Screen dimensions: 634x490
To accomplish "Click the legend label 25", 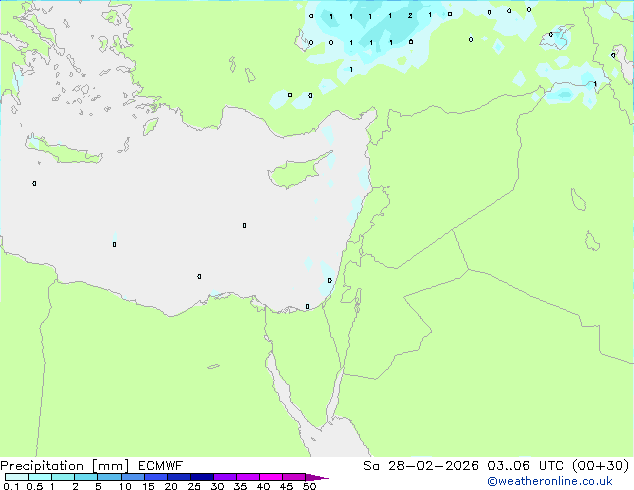I will (x=194, y=486).
